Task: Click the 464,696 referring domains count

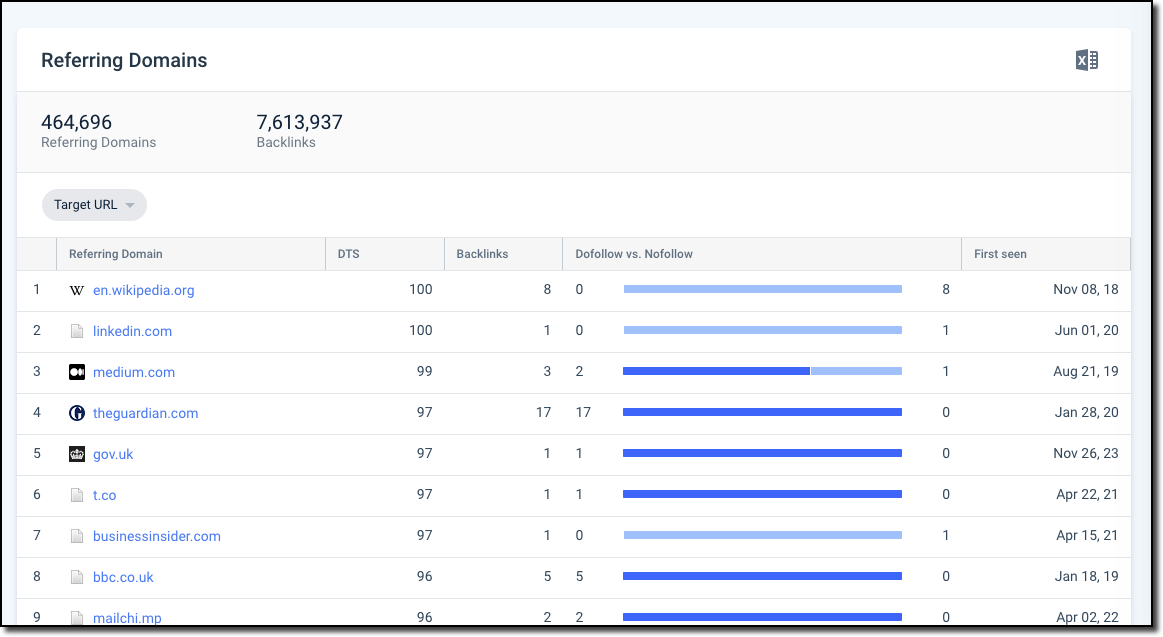Action: point(76,122)
